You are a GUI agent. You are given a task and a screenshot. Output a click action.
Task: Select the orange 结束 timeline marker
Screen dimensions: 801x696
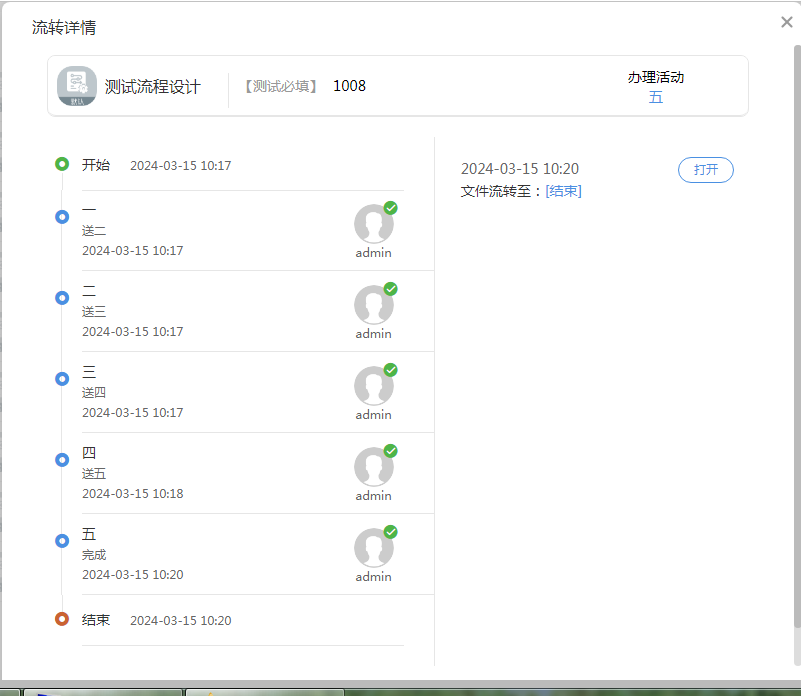tap(62, 619)
